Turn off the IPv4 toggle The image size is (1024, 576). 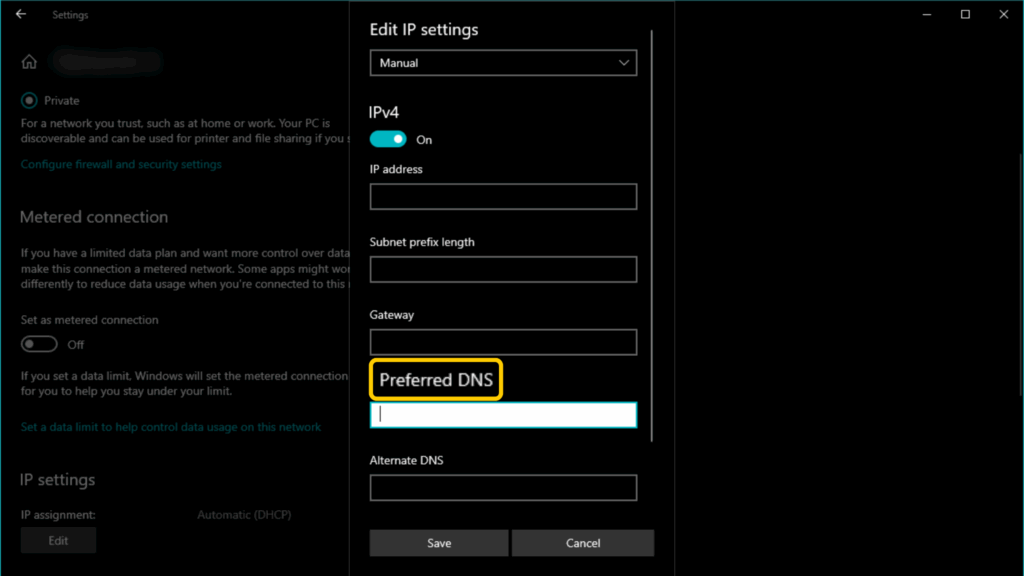coord(388,139)
